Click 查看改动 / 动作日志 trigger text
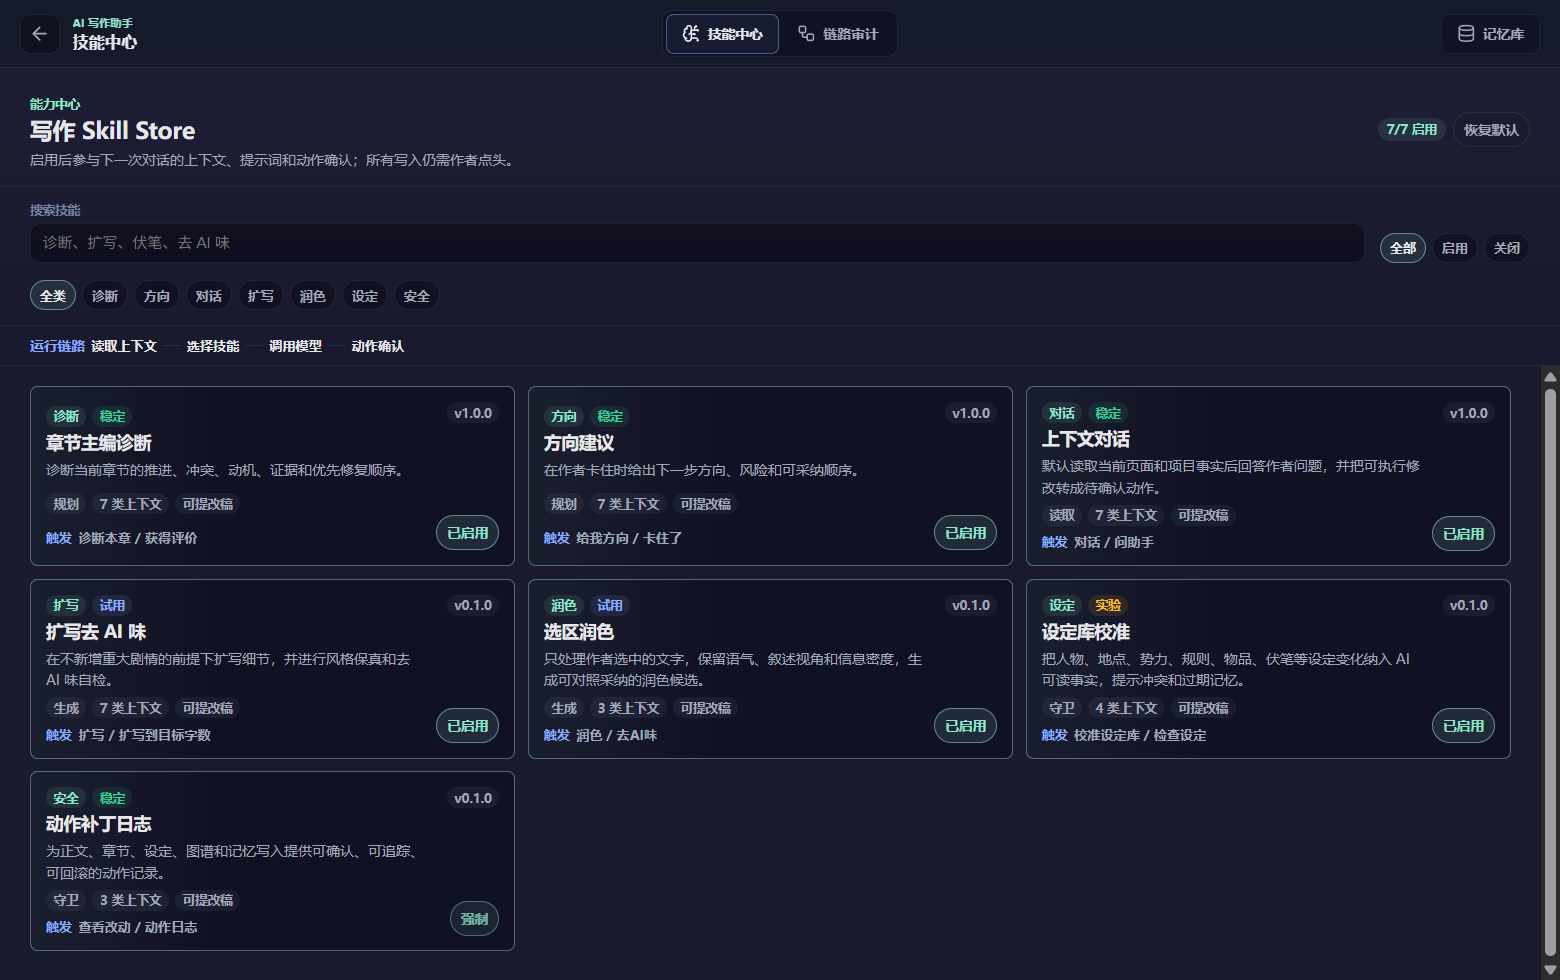Image resolution: width=1560 pixels, height=980 pixels. (138, 927)
